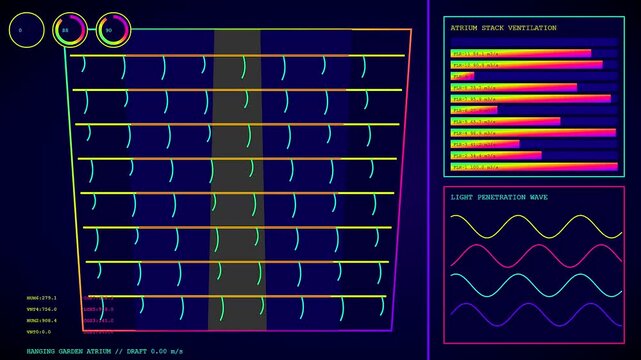Select the shortest FLR-9 ventilation bar
This screenshot has width=641, height=360.
462,76
